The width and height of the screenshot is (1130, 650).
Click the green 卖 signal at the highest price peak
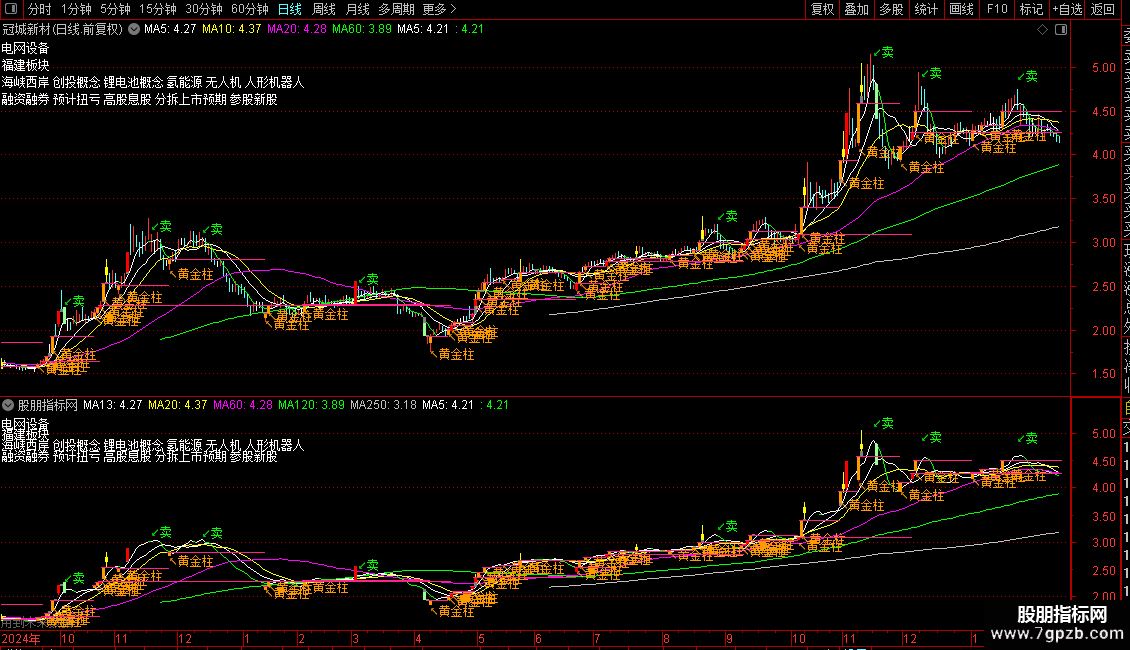pyautogui.click(x=886, y=53)
